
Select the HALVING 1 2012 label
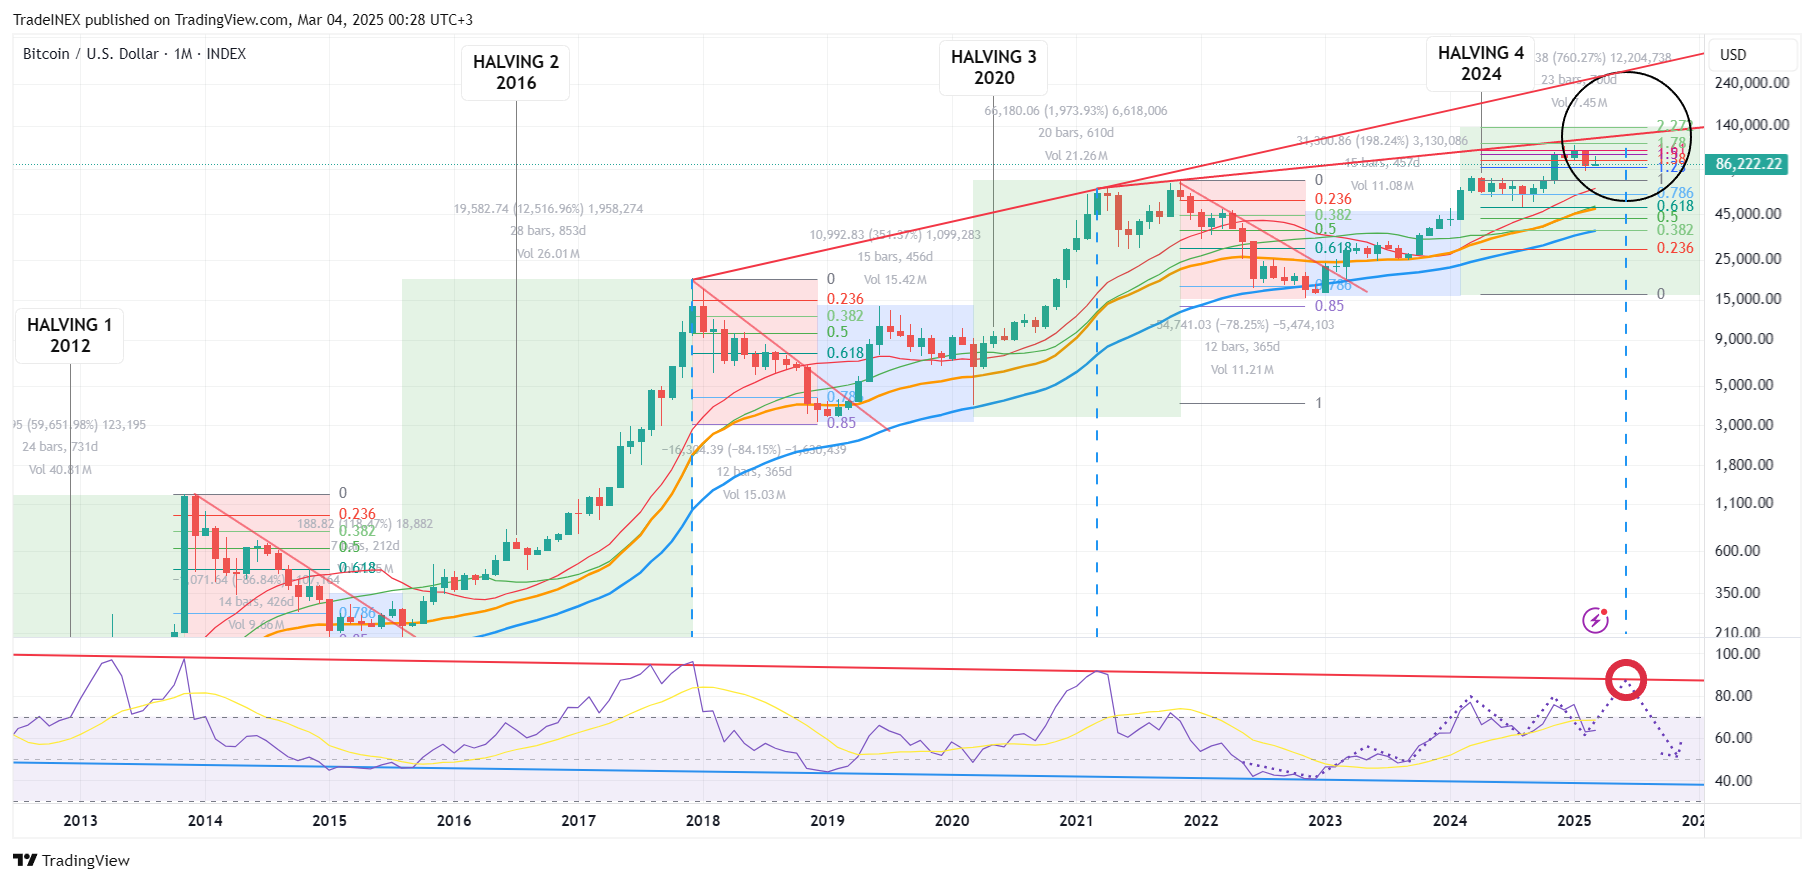click(70, 335)
